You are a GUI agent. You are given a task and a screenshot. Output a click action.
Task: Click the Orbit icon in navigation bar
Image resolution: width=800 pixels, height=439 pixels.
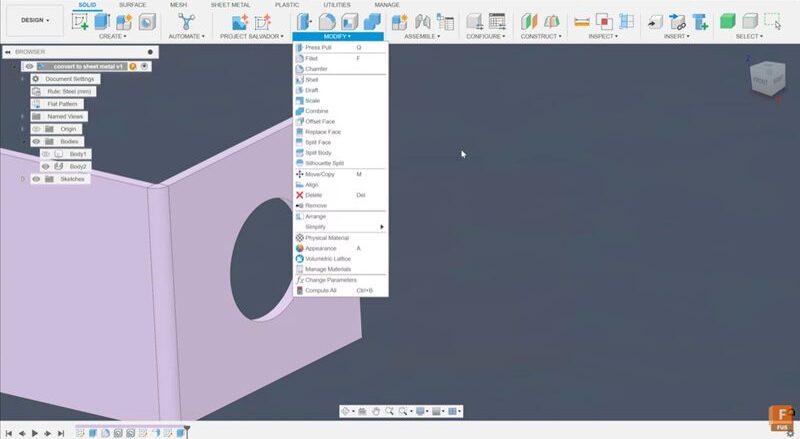click(345, 411)
